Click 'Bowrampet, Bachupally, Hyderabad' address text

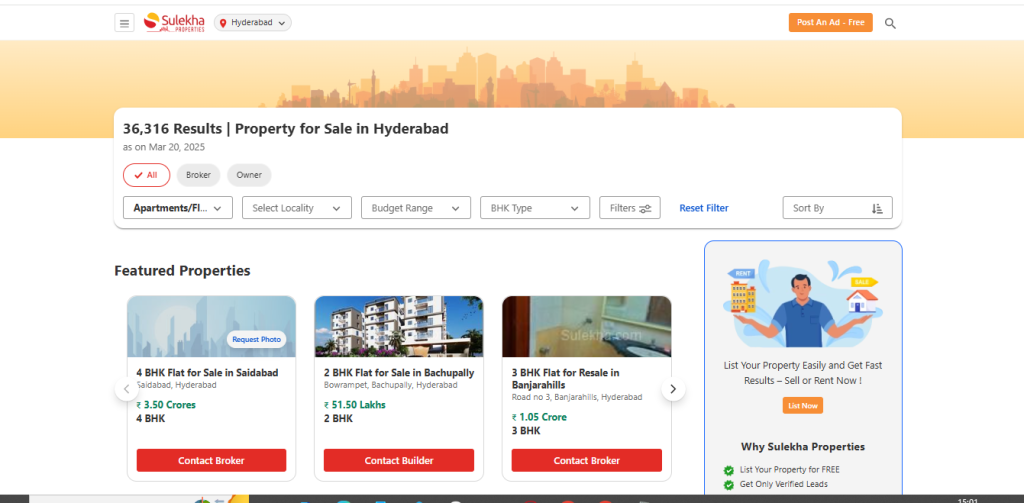[391, 385]
